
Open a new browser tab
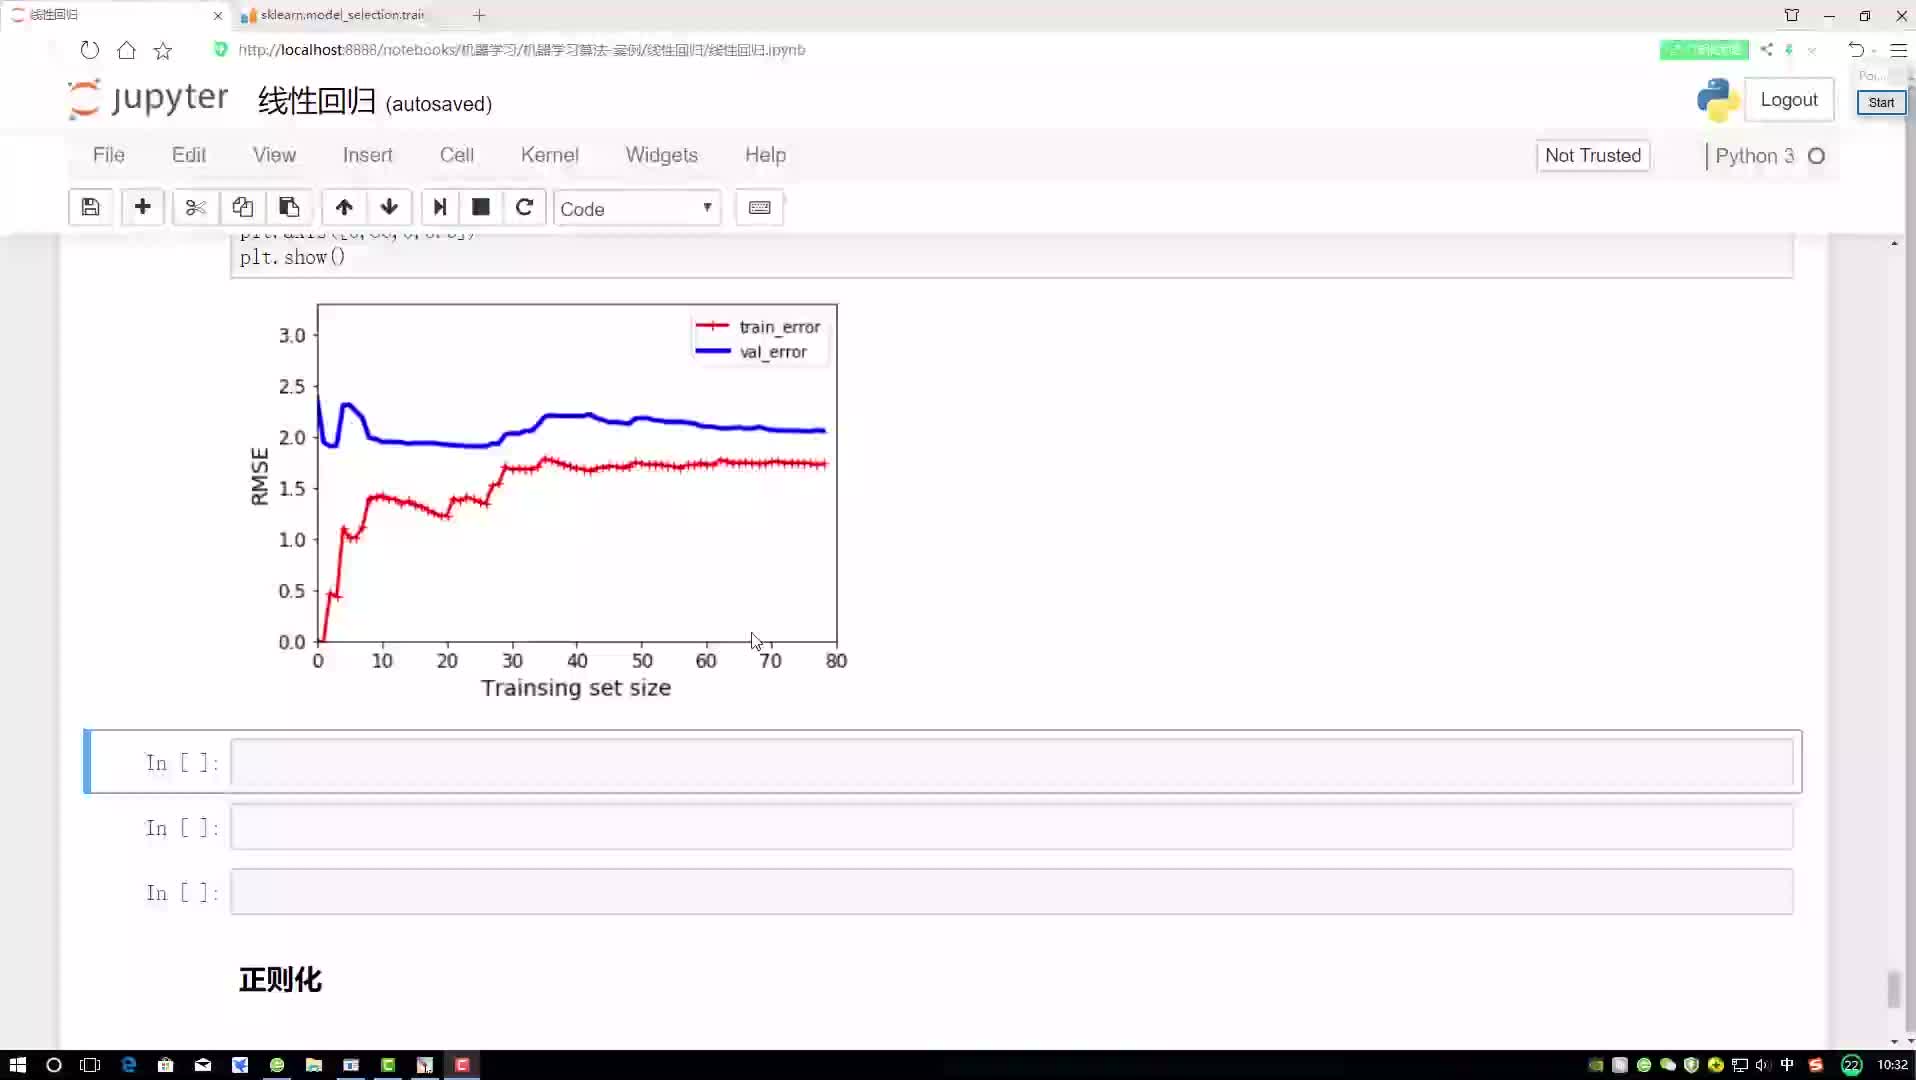pyautogui.click(x=479, y=15)
